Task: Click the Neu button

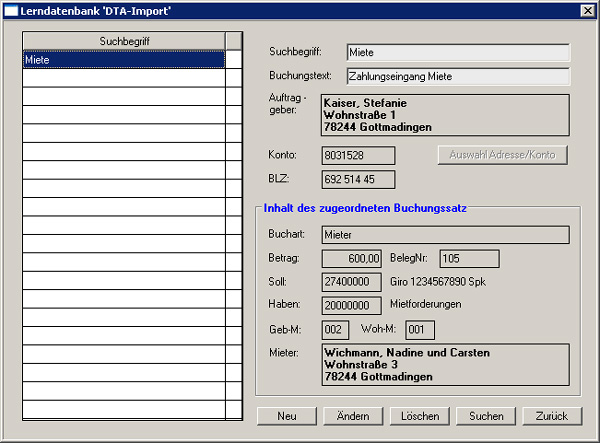Action: click(x=287, y=416)
